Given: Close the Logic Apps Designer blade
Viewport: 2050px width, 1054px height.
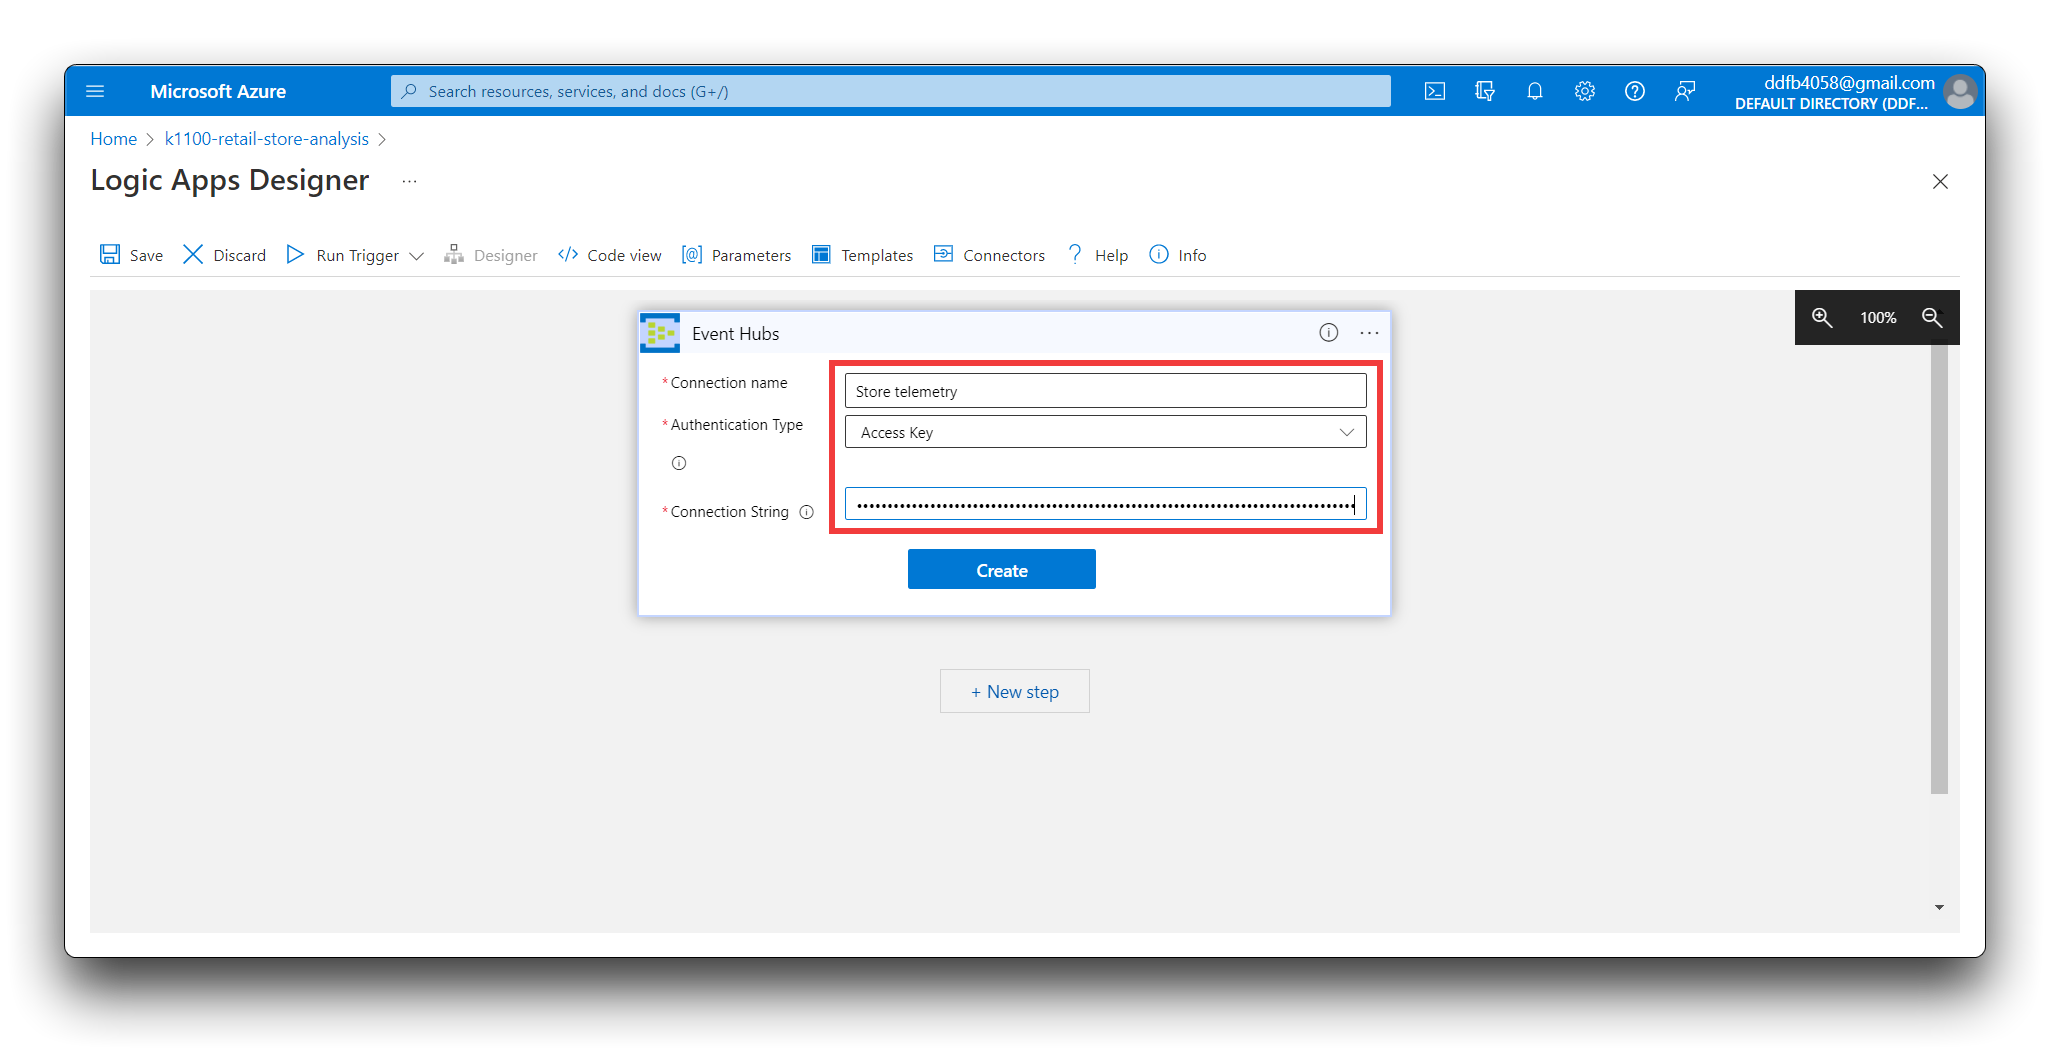Looking at the screenshot, I should click(1940, 181).
